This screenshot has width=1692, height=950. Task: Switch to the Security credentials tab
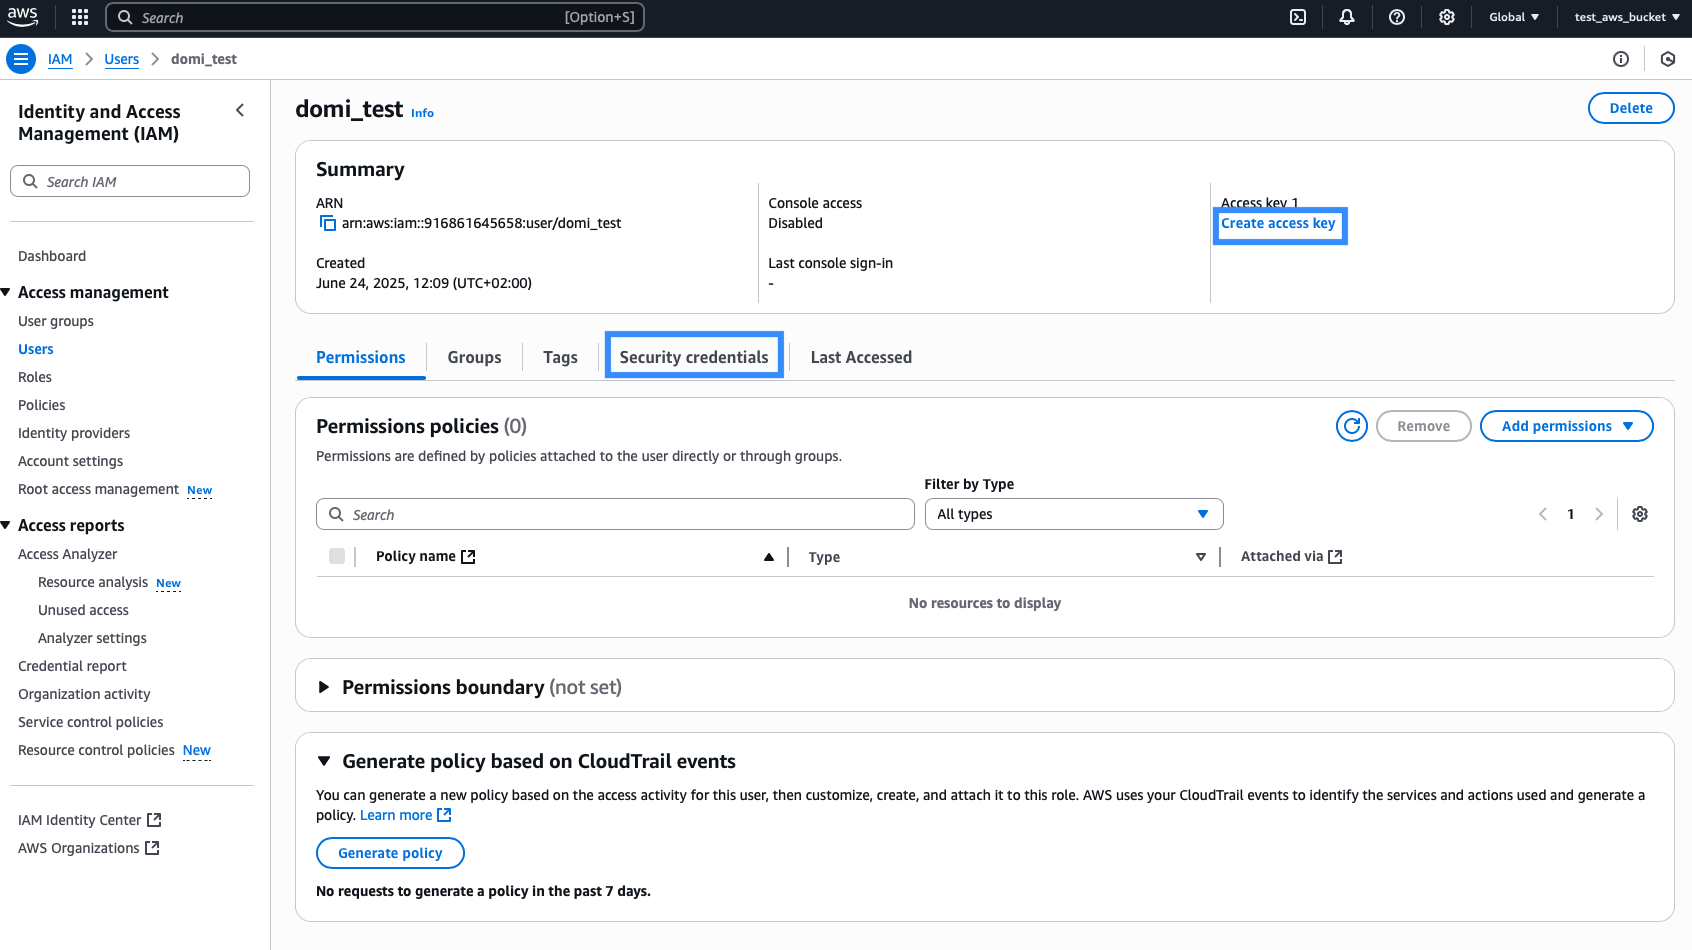[694, 357]
